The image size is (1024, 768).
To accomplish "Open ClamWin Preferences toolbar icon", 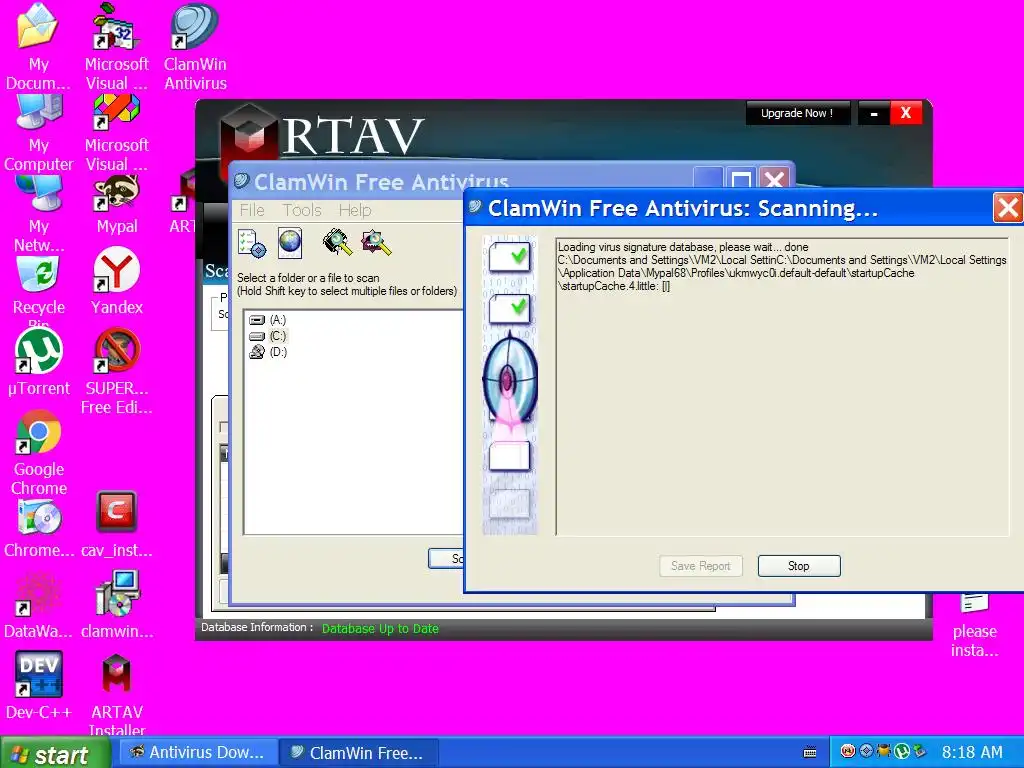I will coord(252,243).
